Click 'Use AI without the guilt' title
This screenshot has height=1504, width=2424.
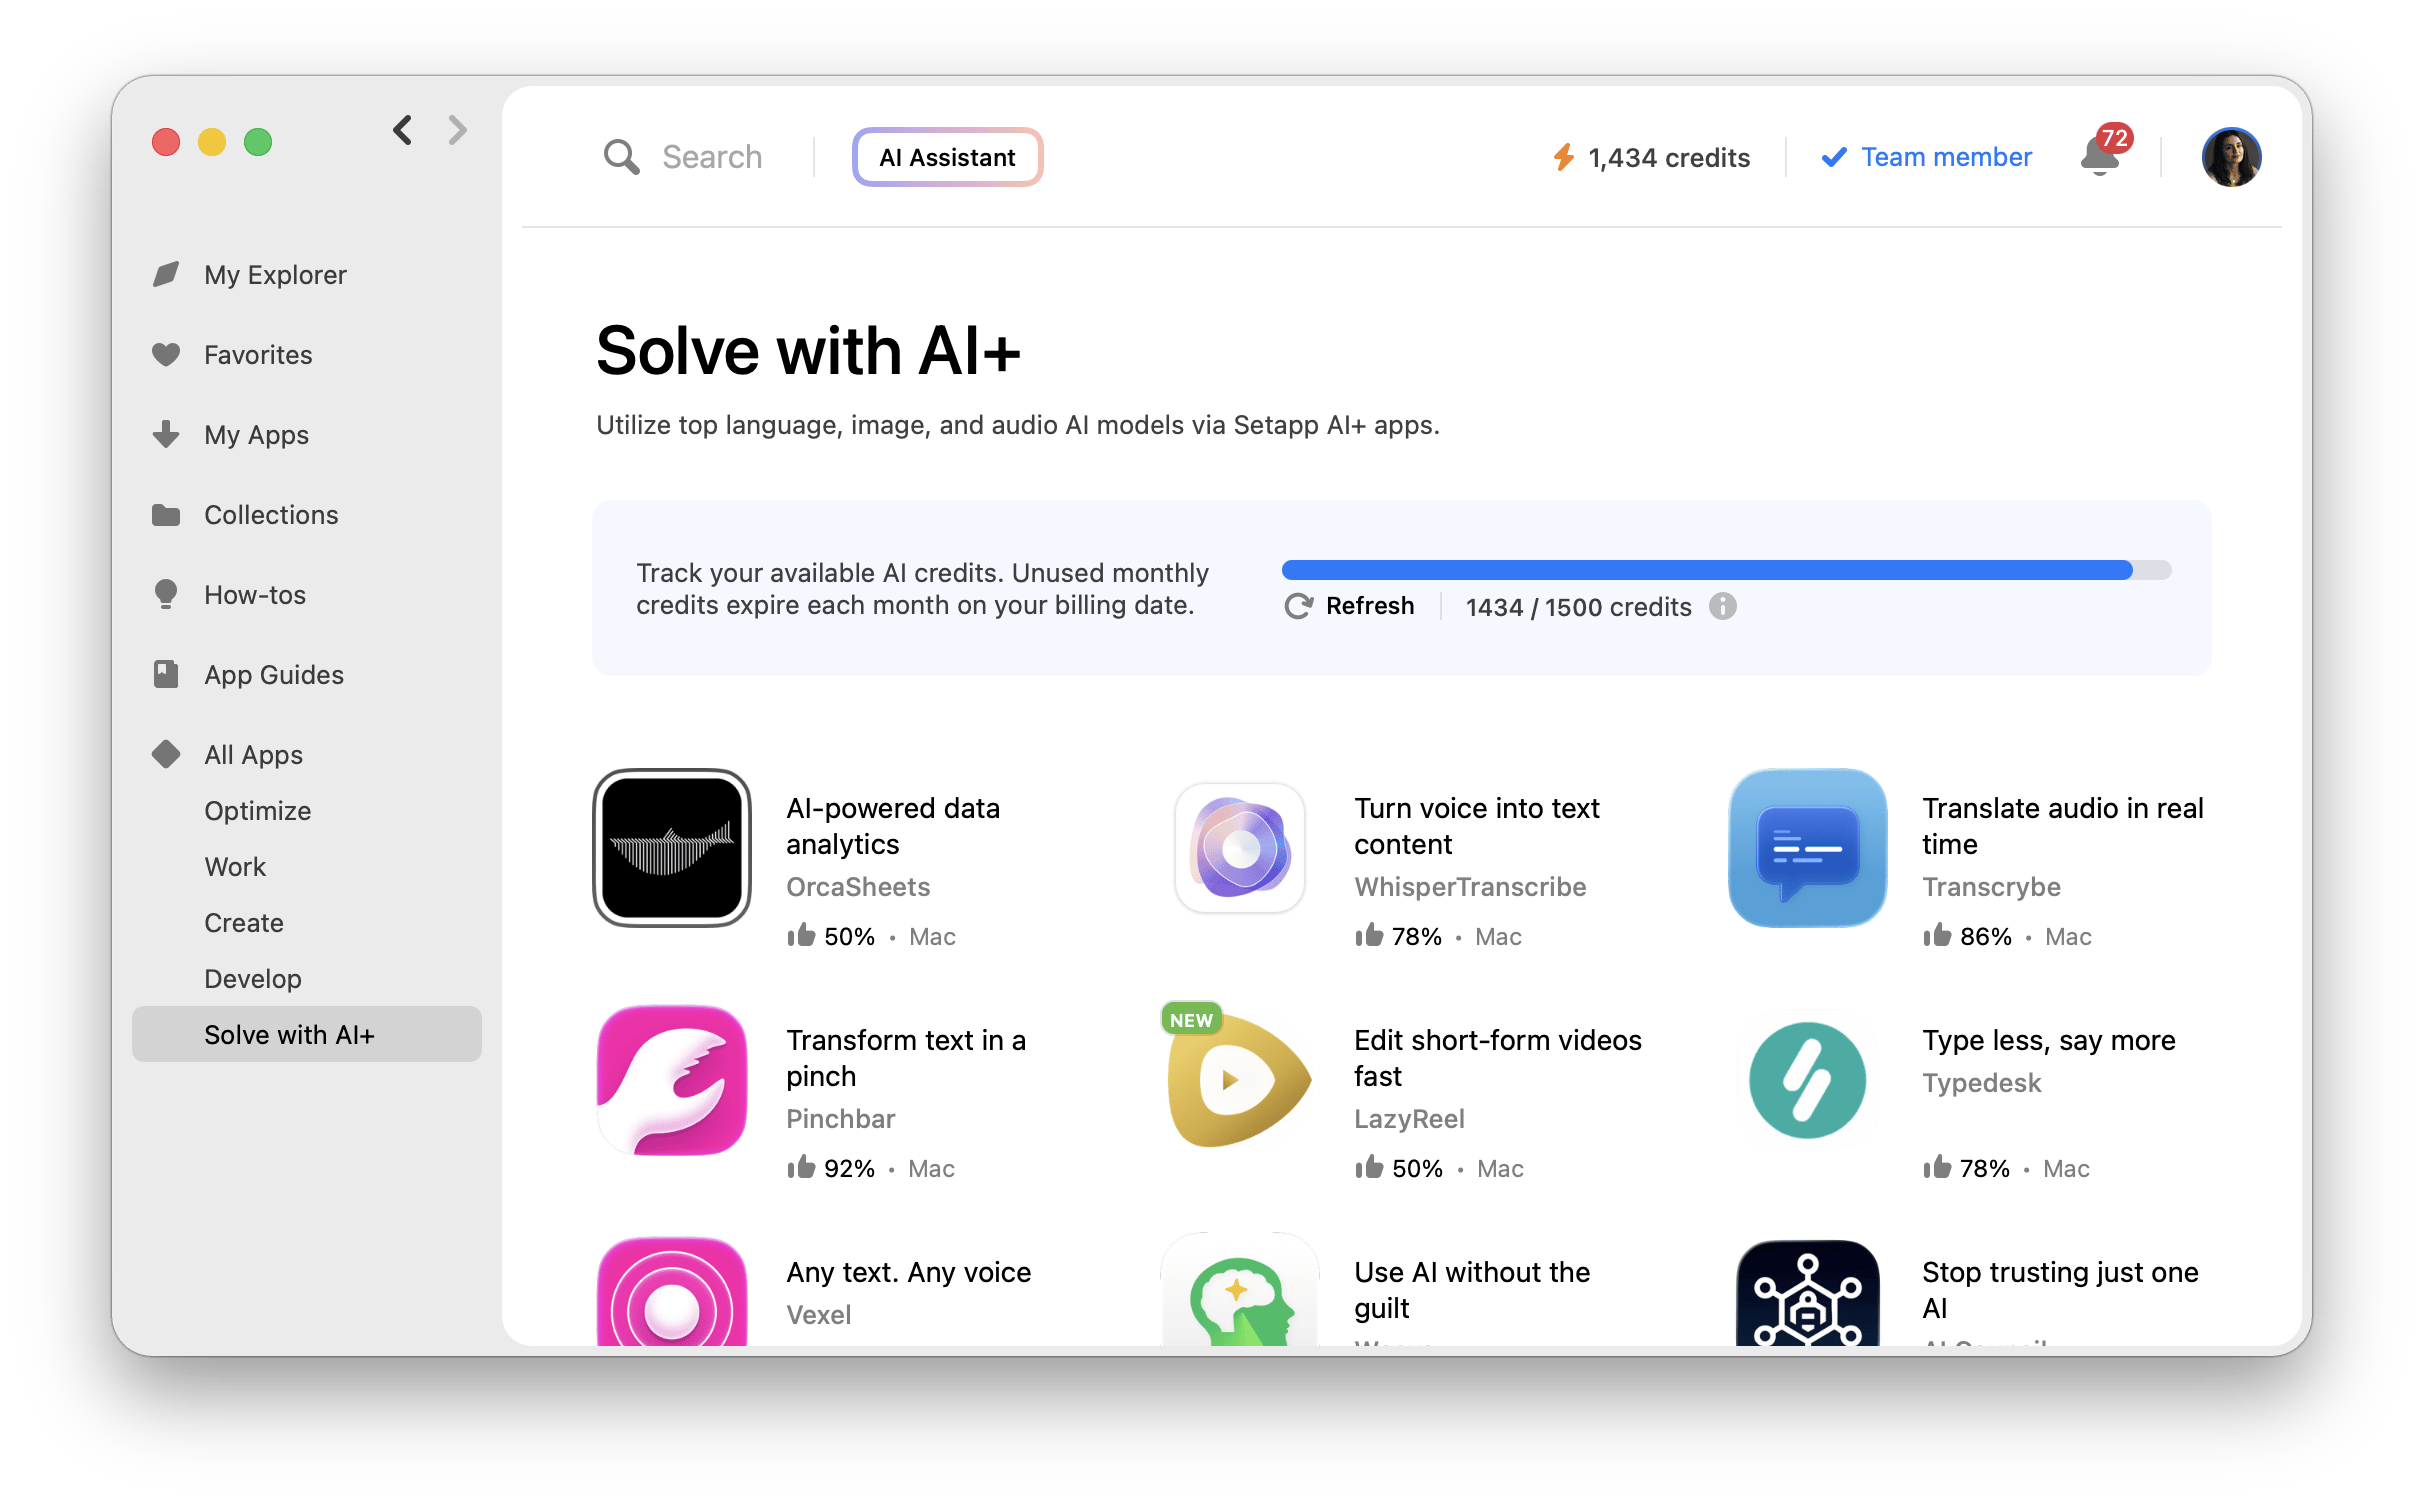coord(1472,1290)
